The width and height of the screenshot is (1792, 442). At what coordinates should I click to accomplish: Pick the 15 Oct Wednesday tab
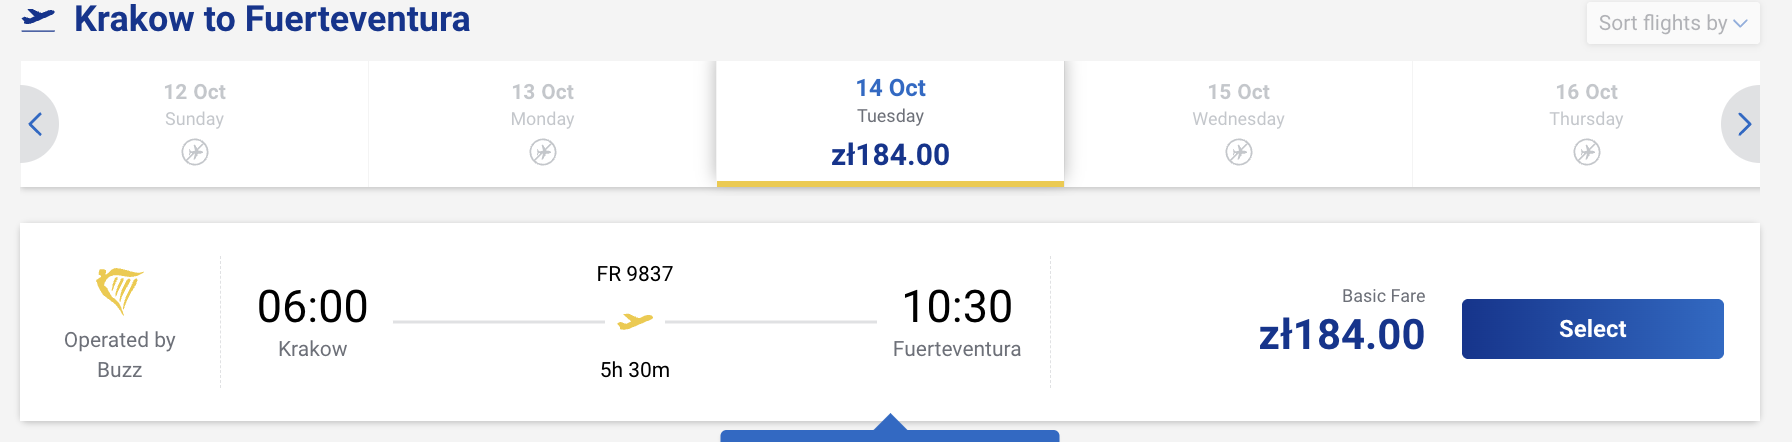pos(1239,124)
